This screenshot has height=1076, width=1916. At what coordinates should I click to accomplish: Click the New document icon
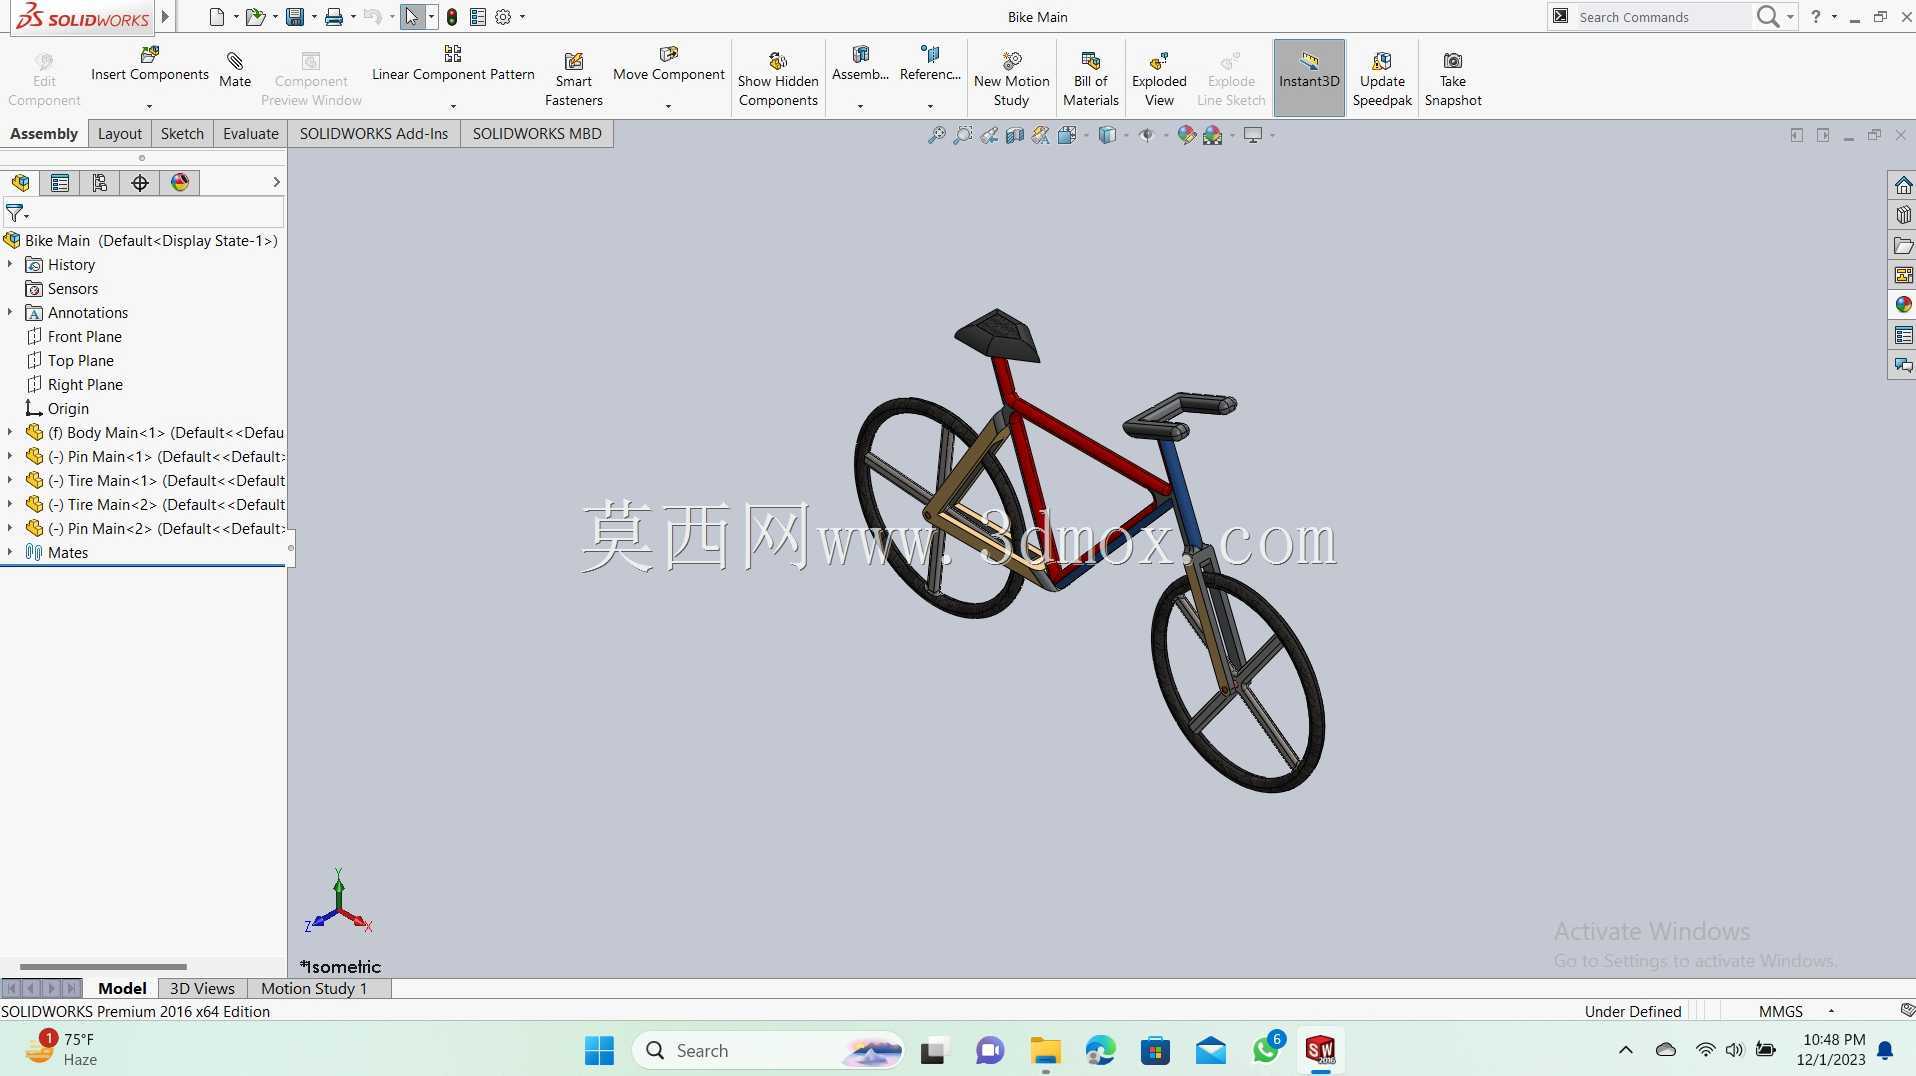coord(216,17)
